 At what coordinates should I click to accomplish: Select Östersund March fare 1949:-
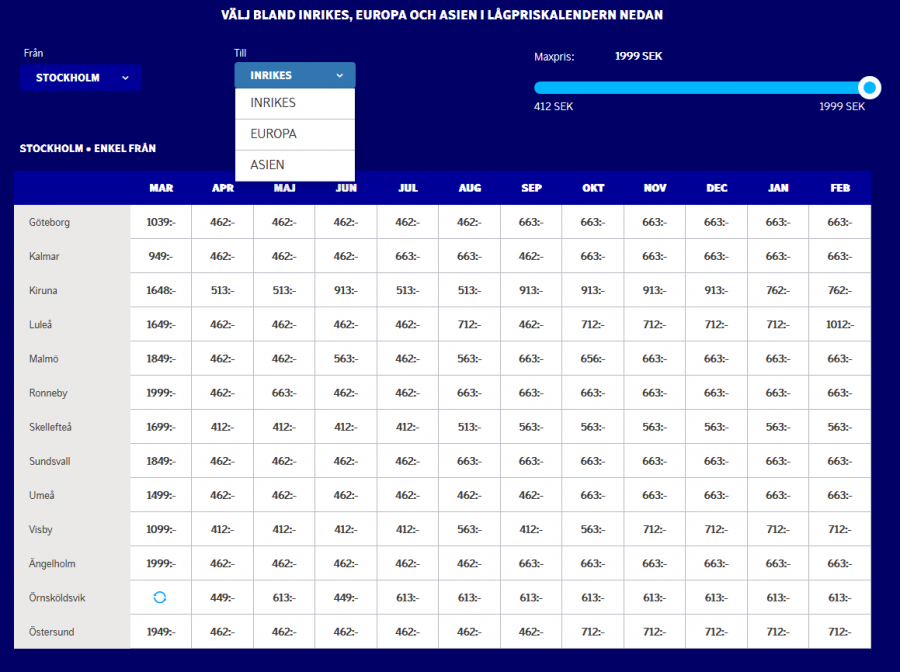tap(160, 632)
